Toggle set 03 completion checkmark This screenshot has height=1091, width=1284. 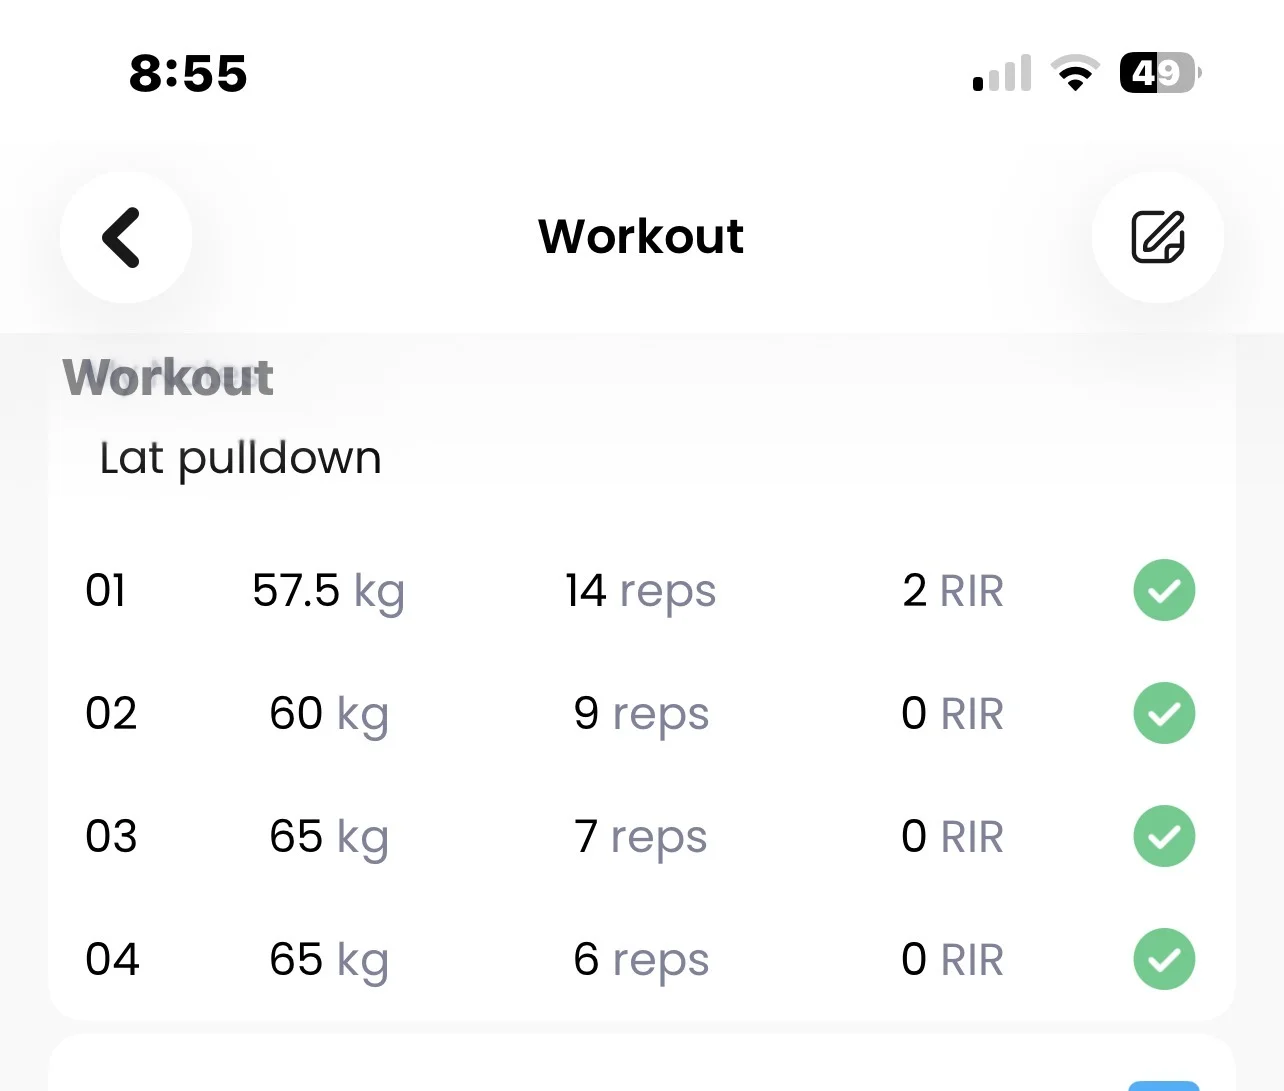[1164, 837]
